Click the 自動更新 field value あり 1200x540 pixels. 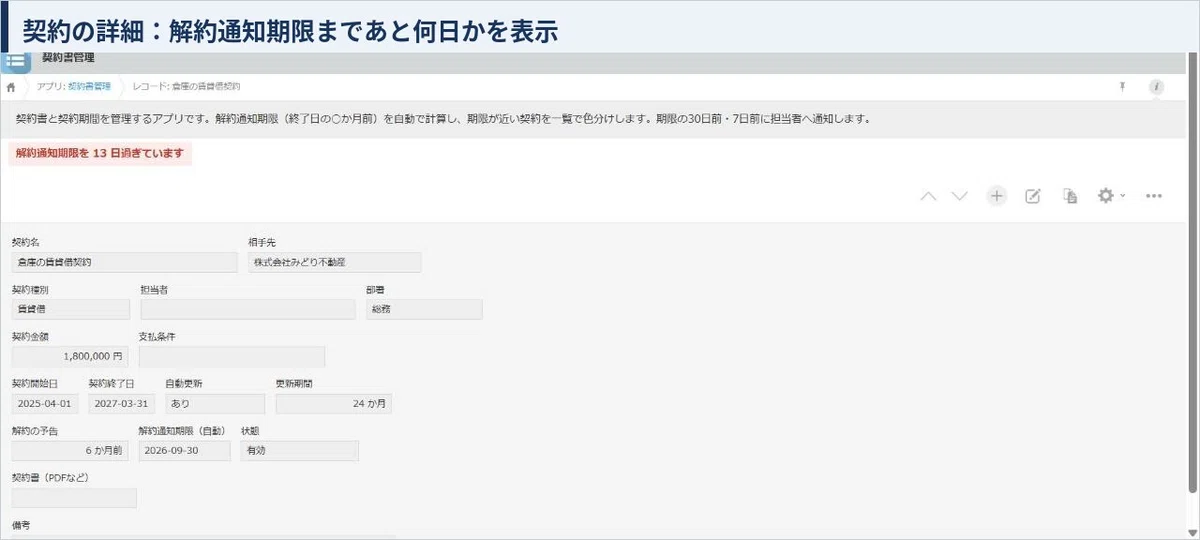(215, 404)
